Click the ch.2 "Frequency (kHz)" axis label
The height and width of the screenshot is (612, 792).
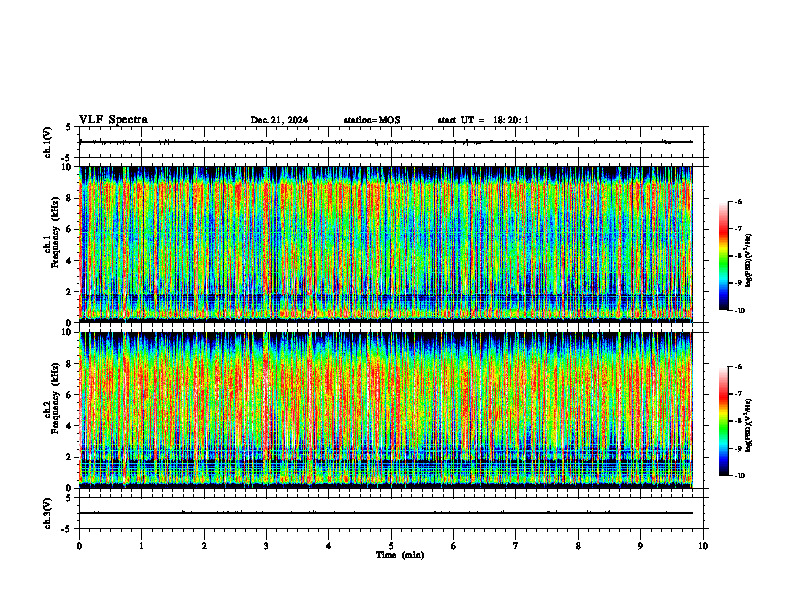[55, 397]
